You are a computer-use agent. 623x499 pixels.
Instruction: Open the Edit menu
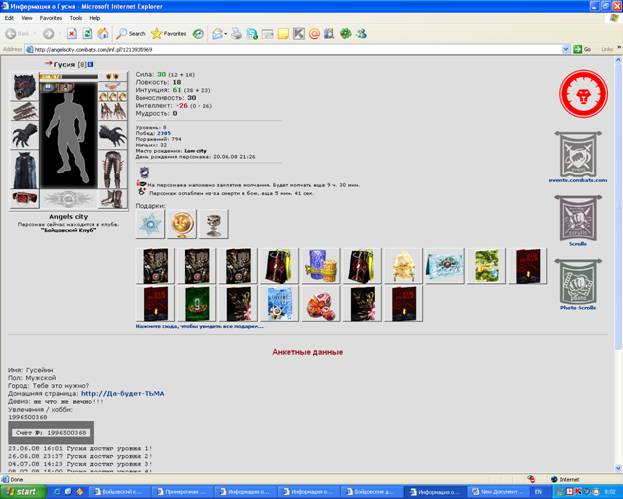point(9,18)
